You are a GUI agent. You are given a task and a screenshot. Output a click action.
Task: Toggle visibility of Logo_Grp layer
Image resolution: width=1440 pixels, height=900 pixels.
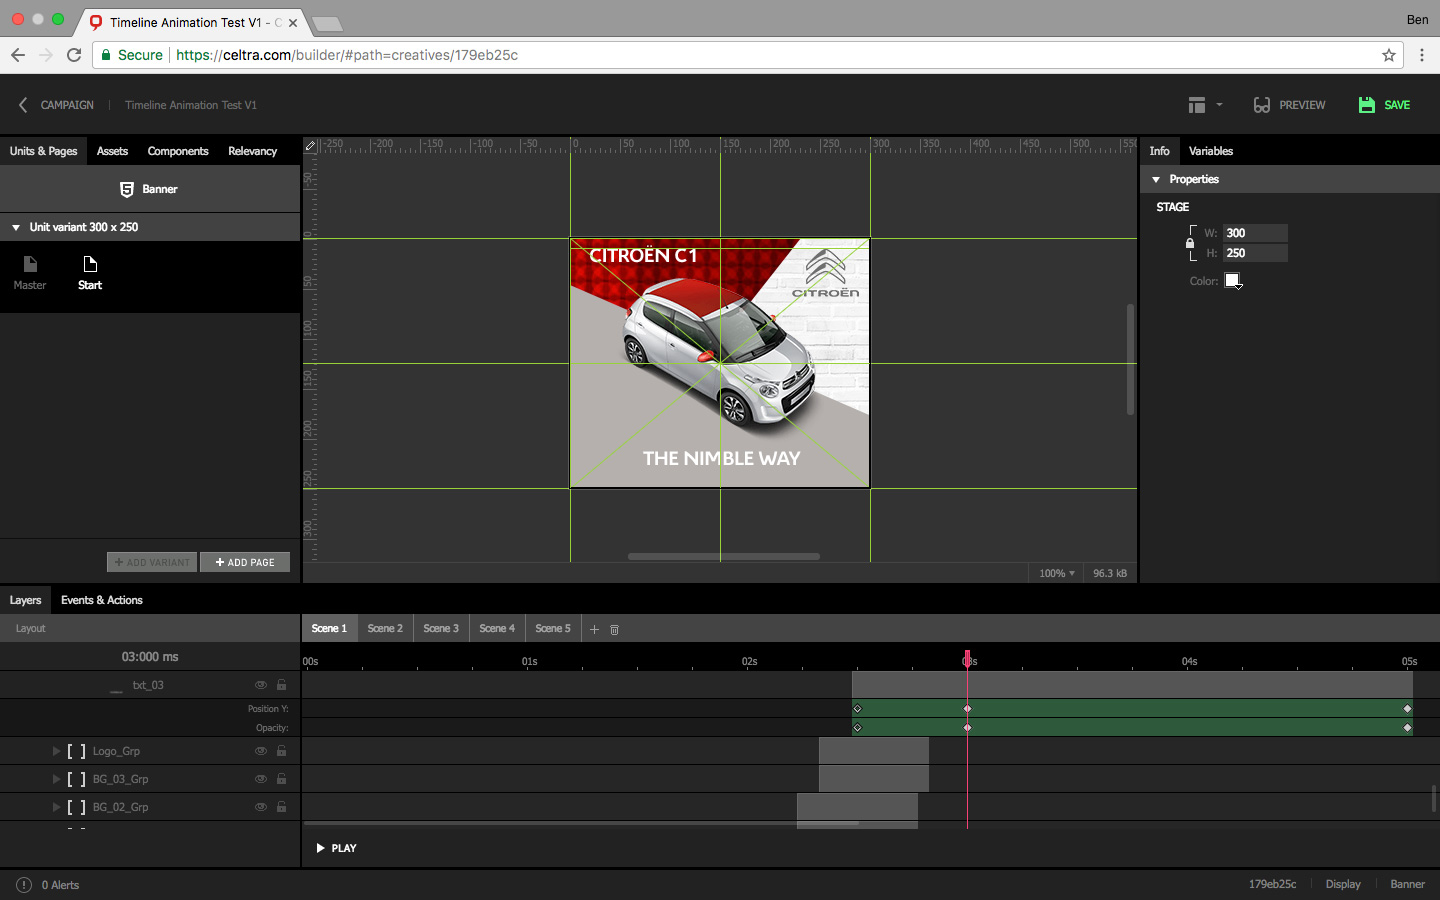tap(260, 751)
